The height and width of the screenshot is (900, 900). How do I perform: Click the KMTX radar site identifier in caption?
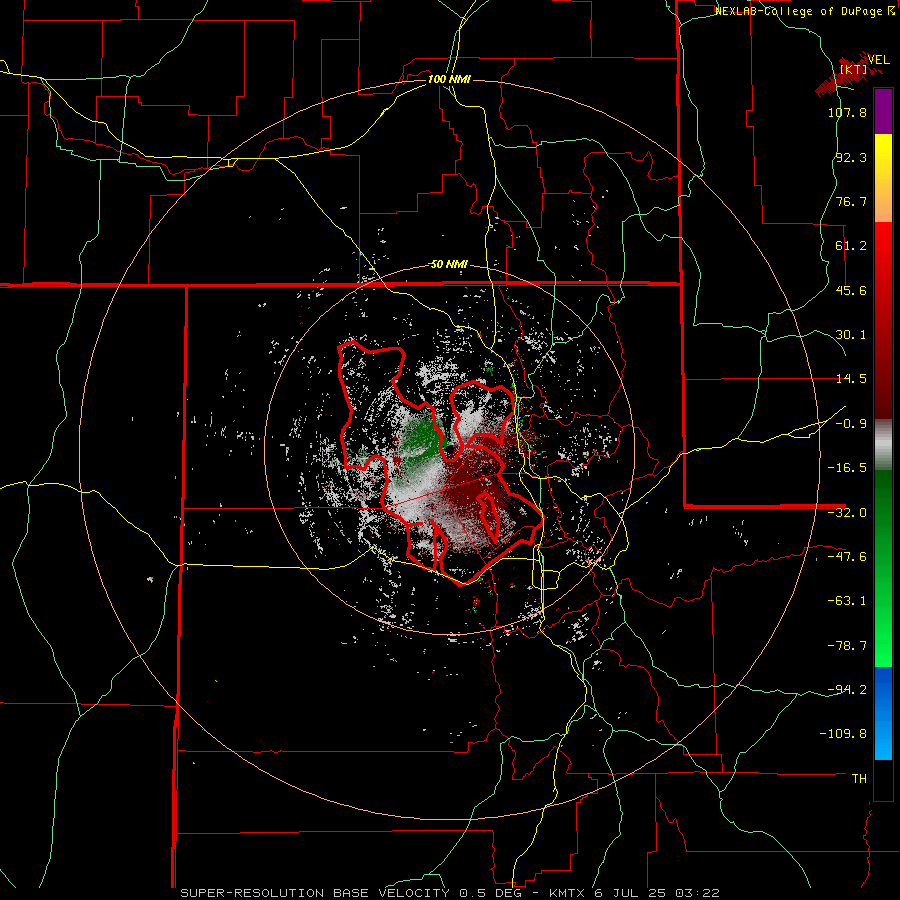pos(568,893)
